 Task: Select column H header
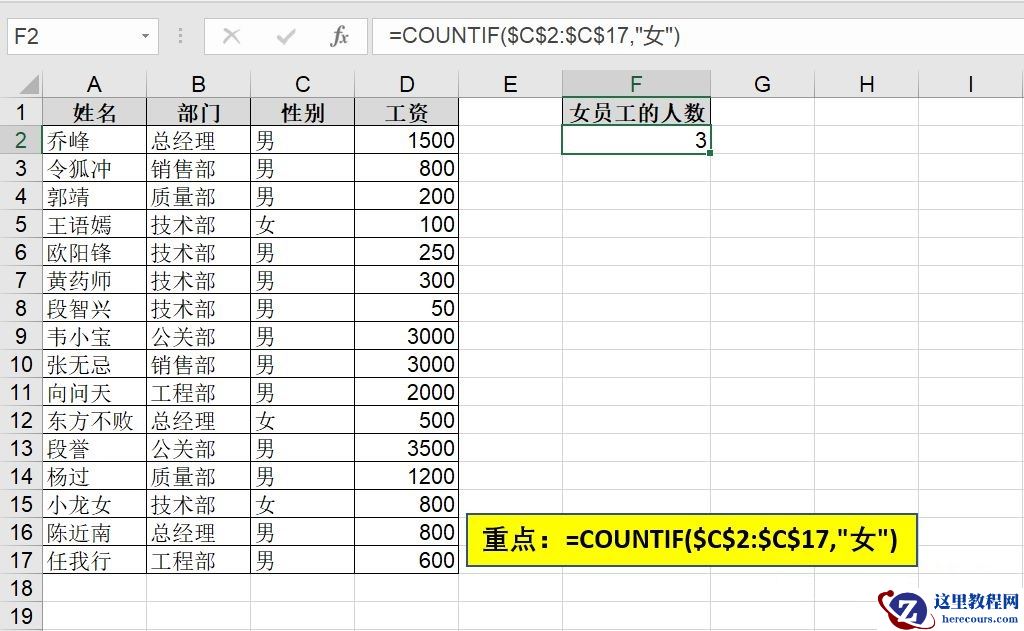pyautogui.click(x=867, y=84)
